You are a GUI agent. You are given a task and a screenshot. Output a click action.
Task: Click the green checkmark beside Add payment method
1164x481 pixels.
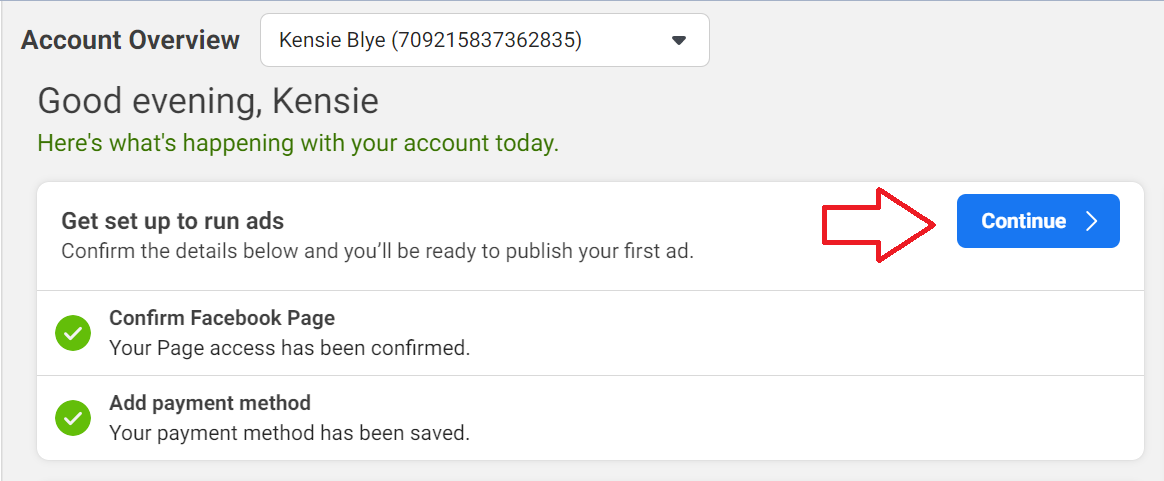tap(73, 418)
